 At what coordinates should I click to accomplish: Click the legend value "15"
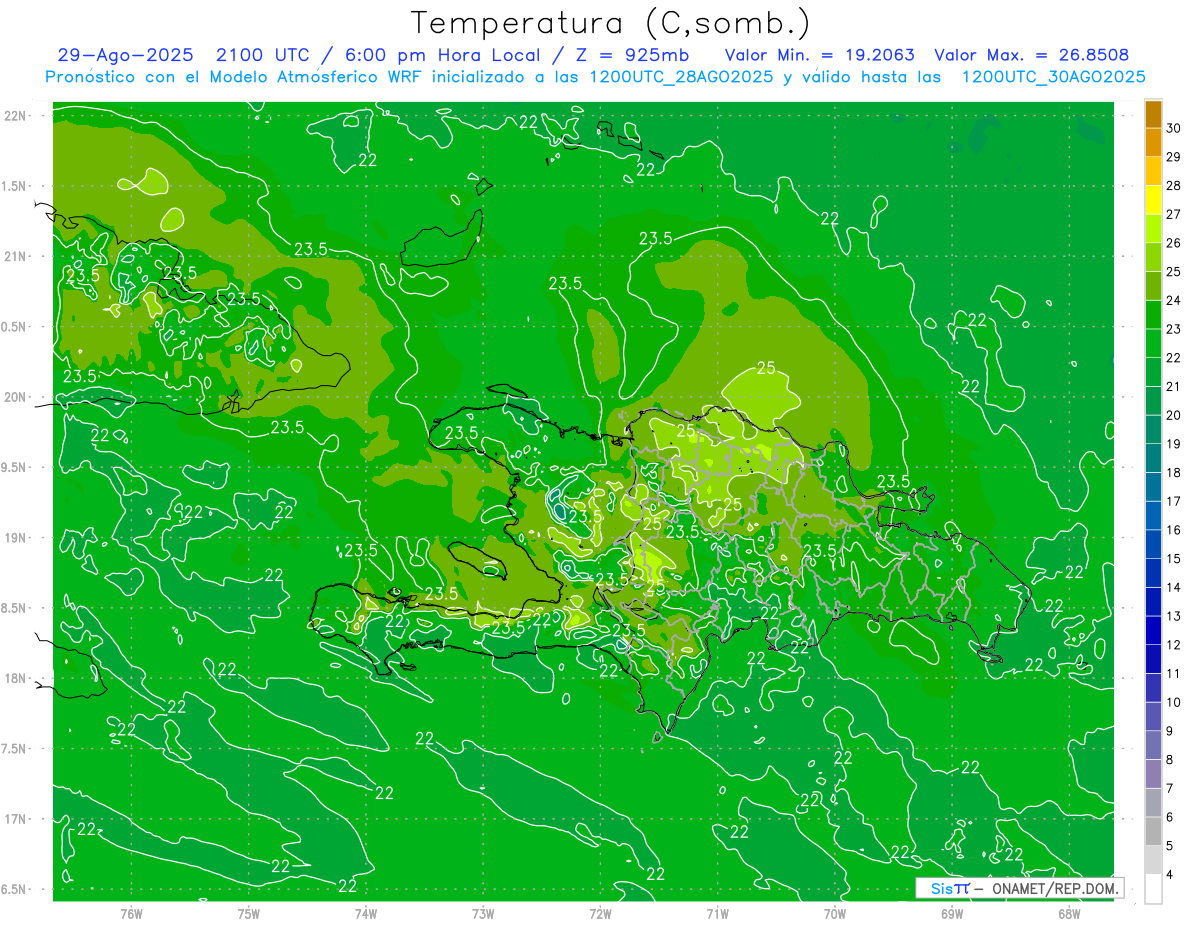(x=1175, y=558)
